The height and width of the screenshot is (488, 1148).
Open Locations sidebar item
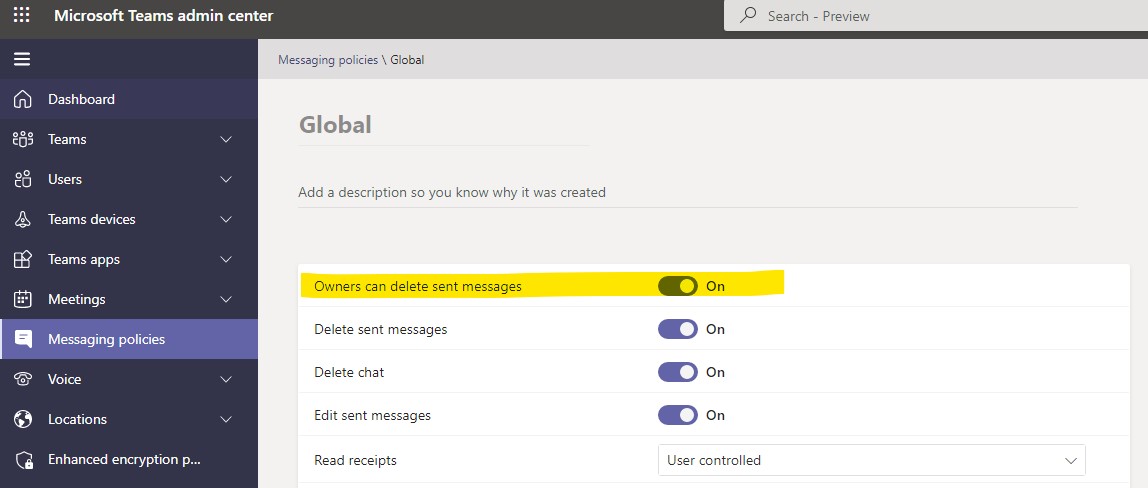129,419
